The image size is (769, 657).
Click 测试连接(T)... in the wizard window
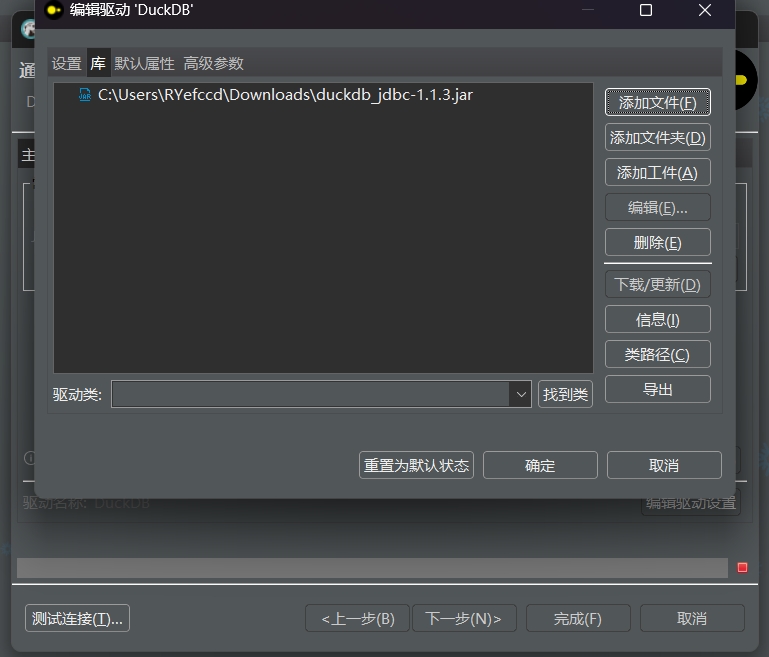click(77, 618)
